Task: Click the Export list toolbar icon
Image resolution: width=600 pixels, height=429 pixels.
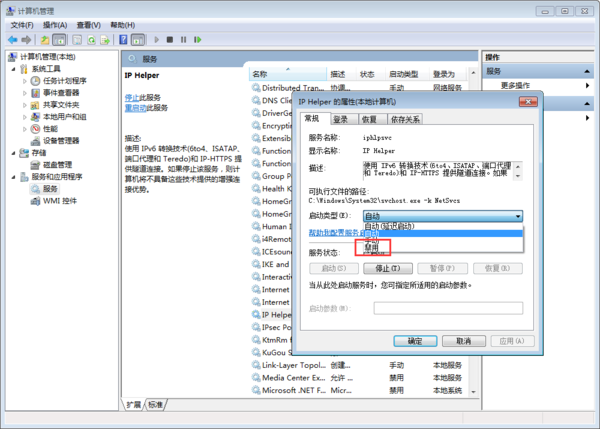Action: [105, 39]
